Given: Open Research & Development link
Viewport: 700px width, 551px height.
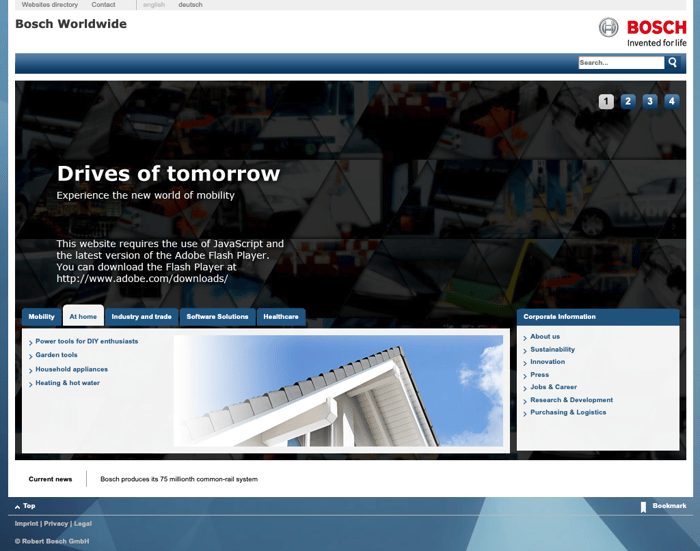Looking at the screenshot, I should (571, 400).
